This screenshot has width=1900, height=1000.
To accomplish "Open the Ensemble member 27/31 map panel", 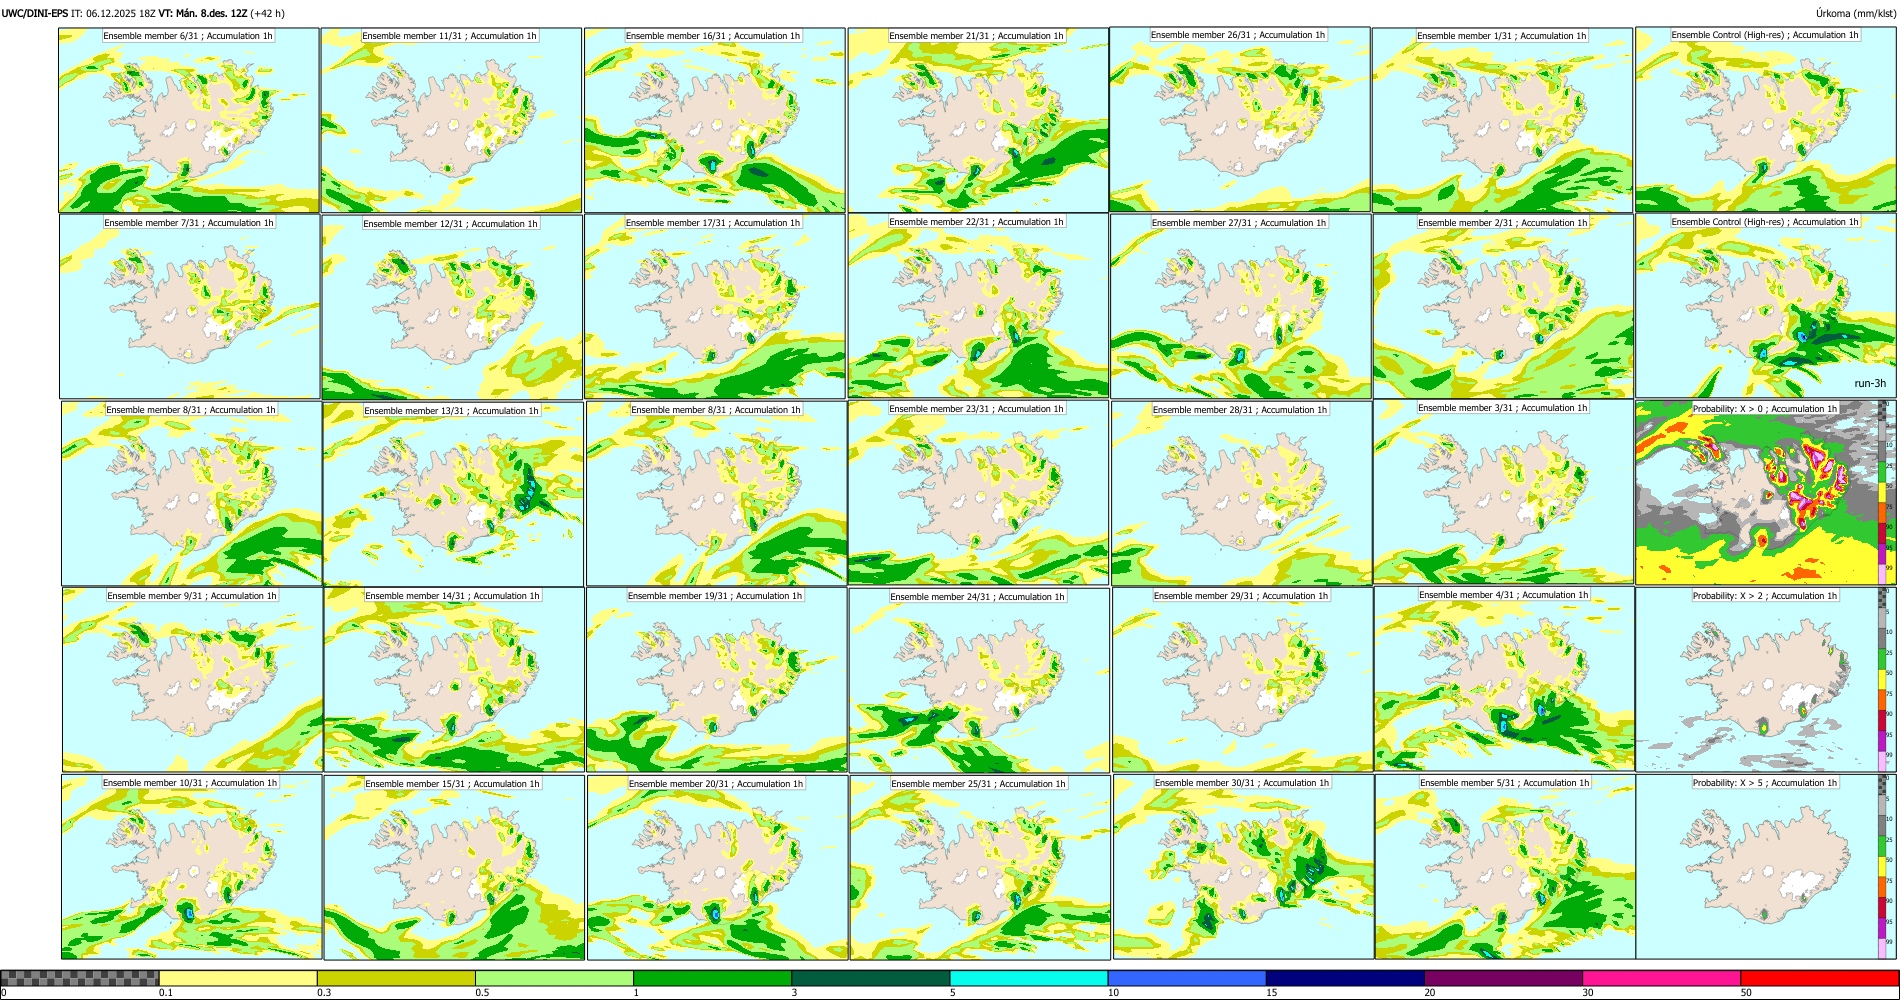I will [x=1241, y=307].
